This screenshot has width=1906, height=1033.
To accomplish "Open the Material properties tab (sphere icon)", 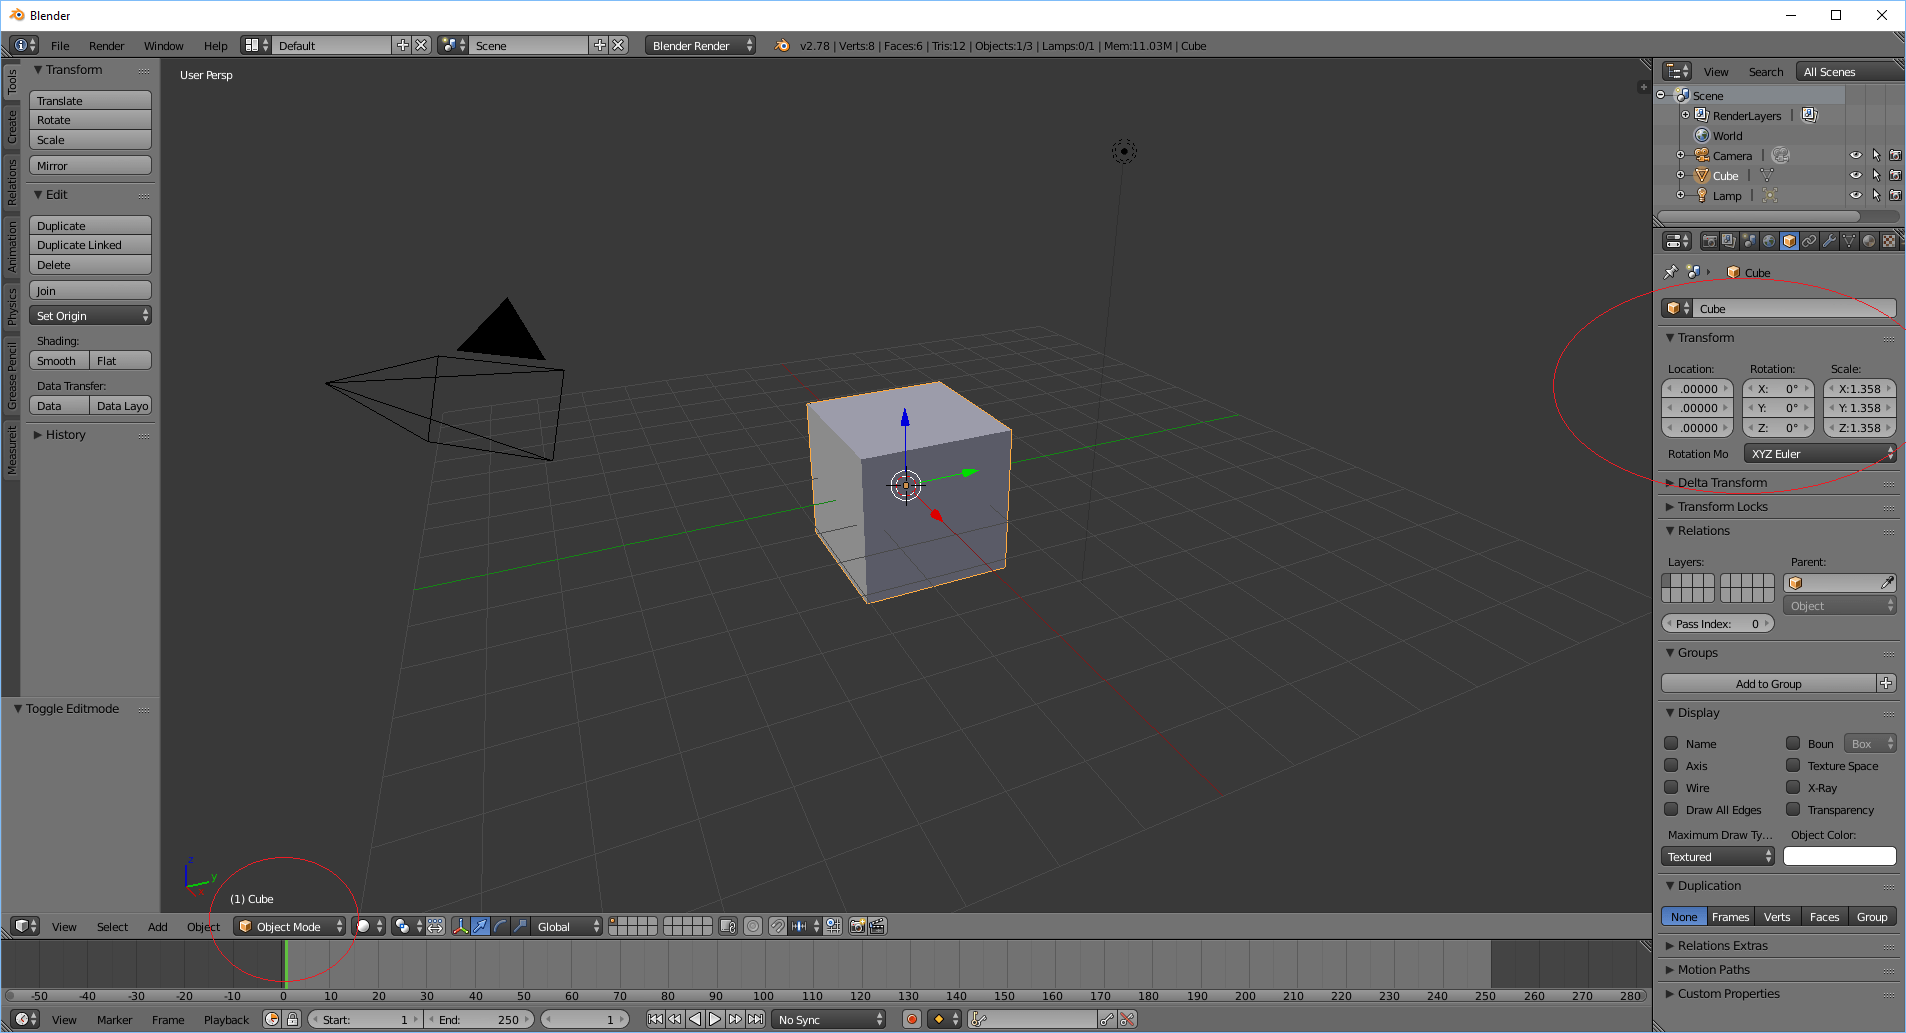I will [1869, 240].
